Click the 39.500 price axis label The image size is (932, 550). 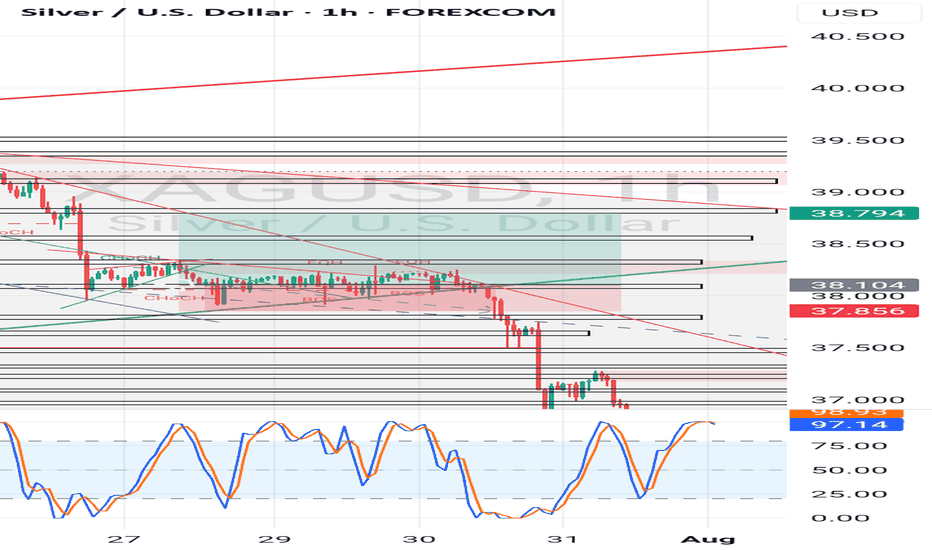point(858,140)
